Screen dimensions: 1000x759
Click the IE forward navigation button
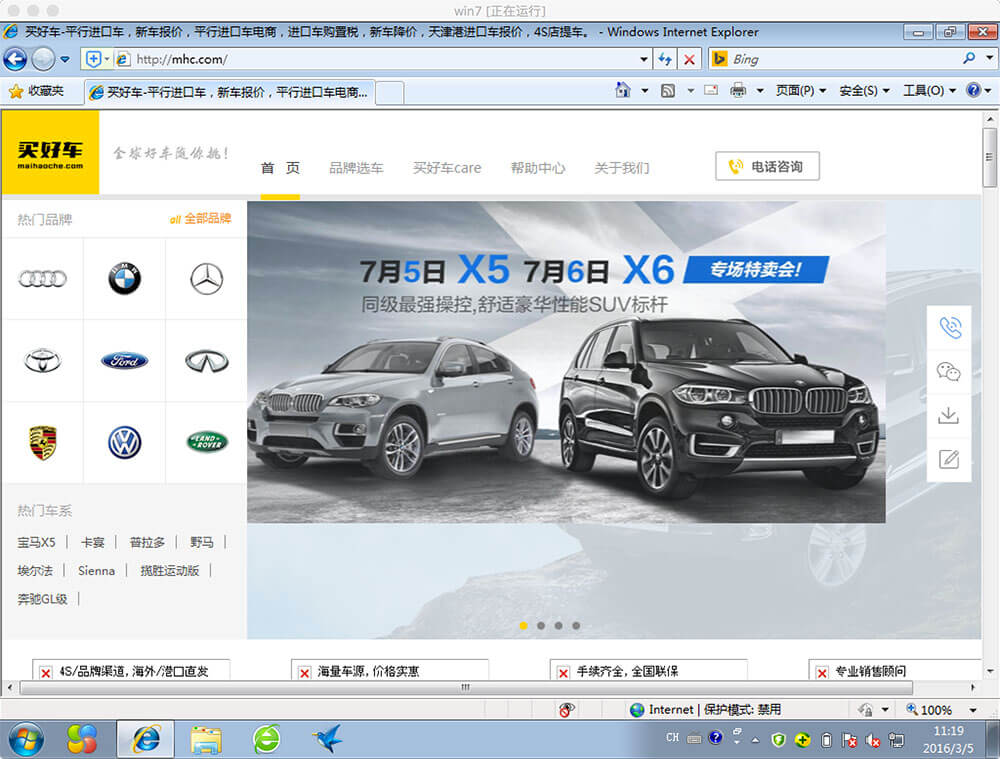[43, 59]
